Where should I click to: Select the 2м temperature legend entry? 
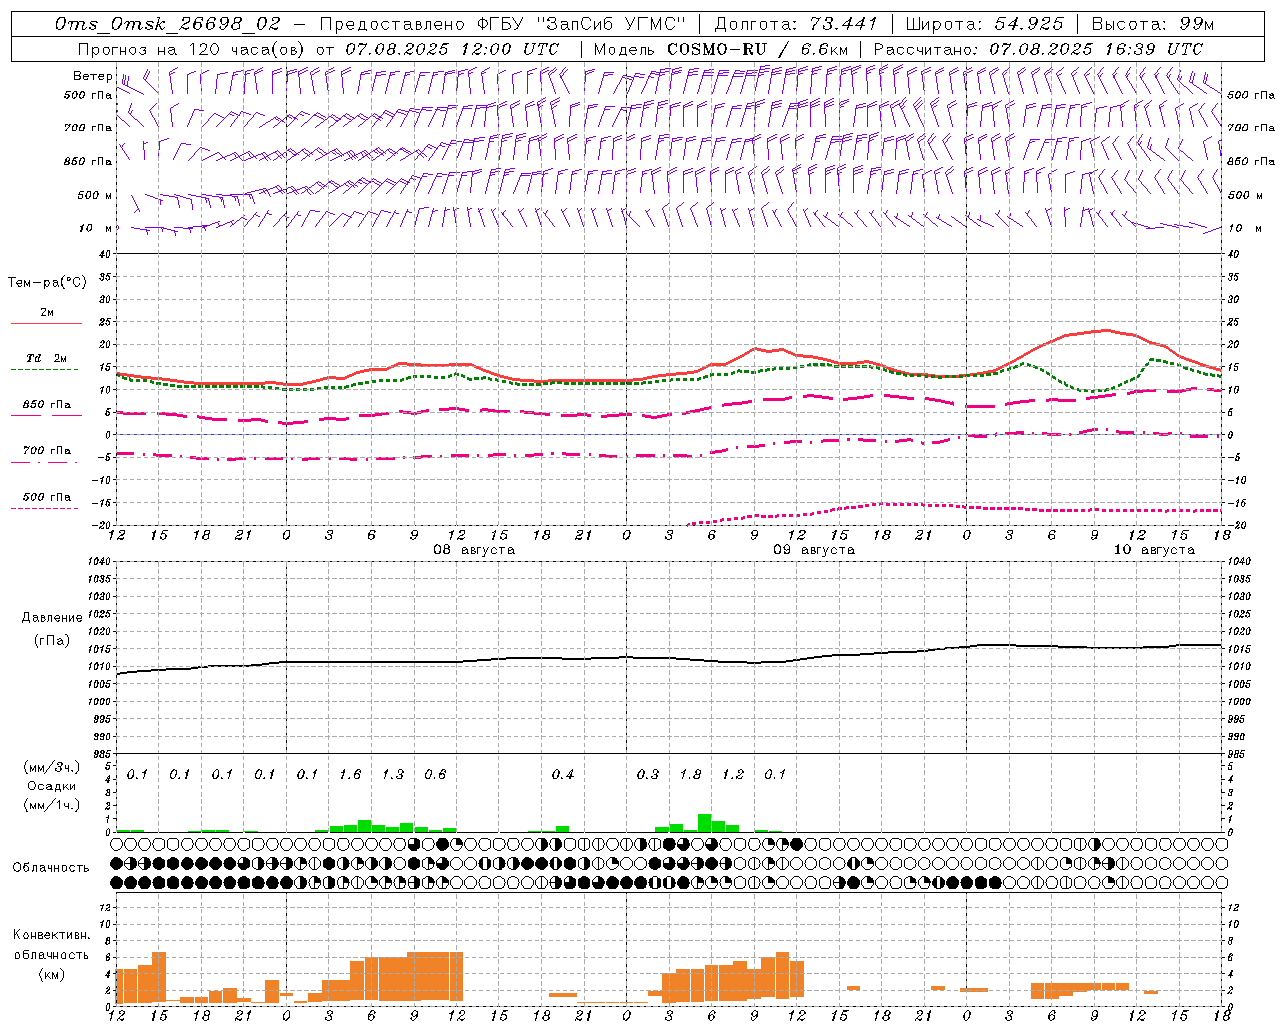click(47, 313)
